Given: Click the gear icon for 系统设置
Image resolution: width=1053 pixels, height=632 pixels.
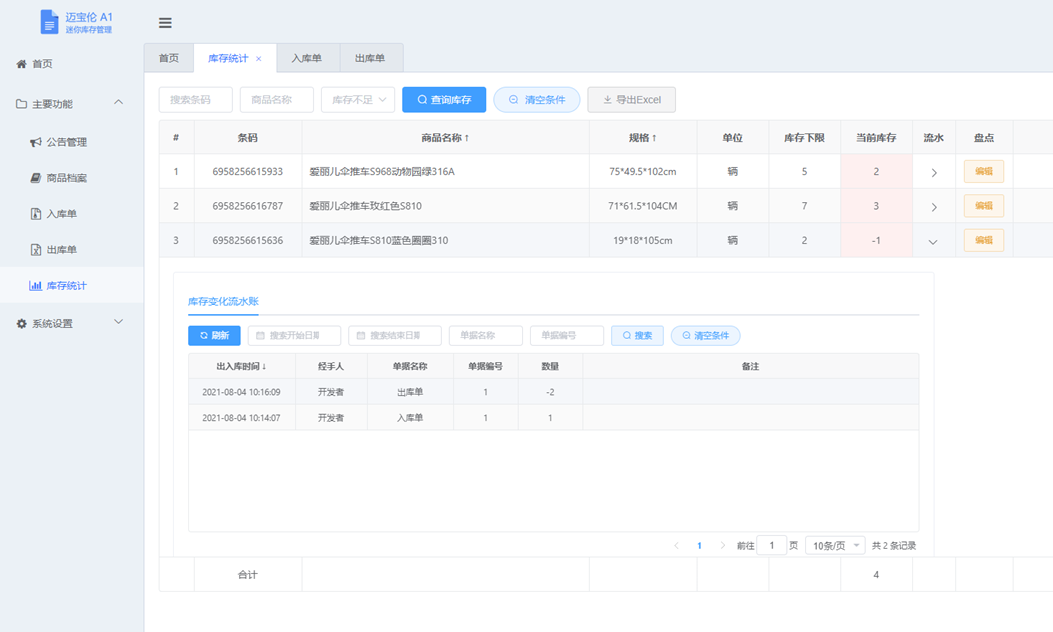Looking at the screenshot, I should (x=21, y=324).
